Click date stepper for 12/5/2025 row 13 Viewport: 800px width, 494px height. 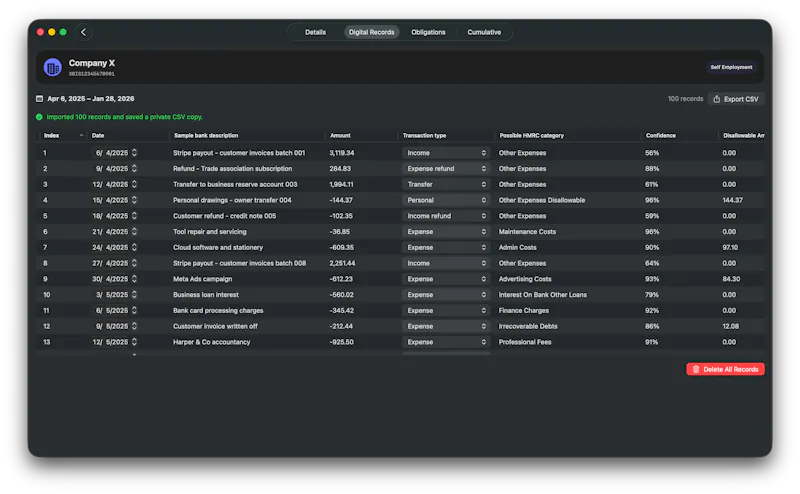point(134,342)
